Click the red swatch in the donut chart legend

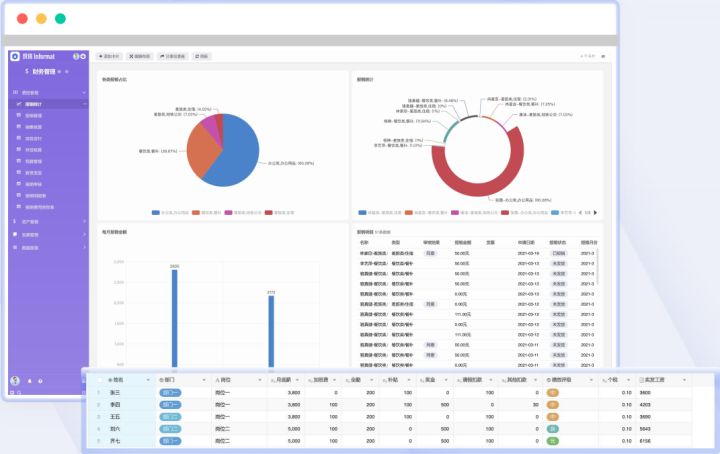[505, 213]
